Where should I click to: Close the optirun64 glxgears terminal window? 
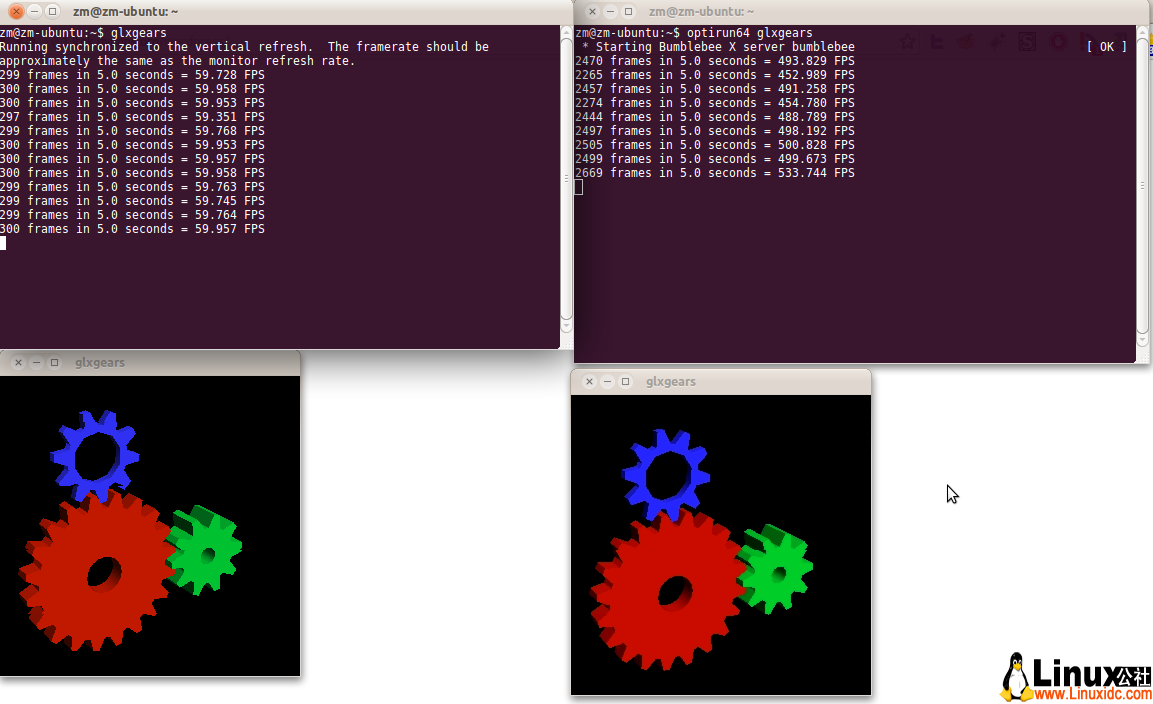(592, 11)
